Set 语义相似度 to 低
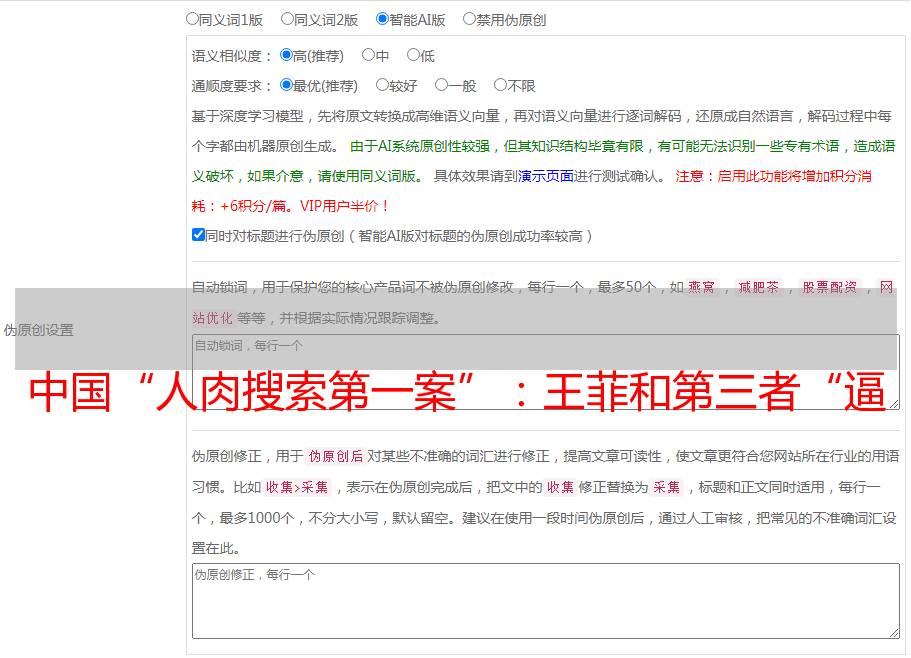 (414, 55)
